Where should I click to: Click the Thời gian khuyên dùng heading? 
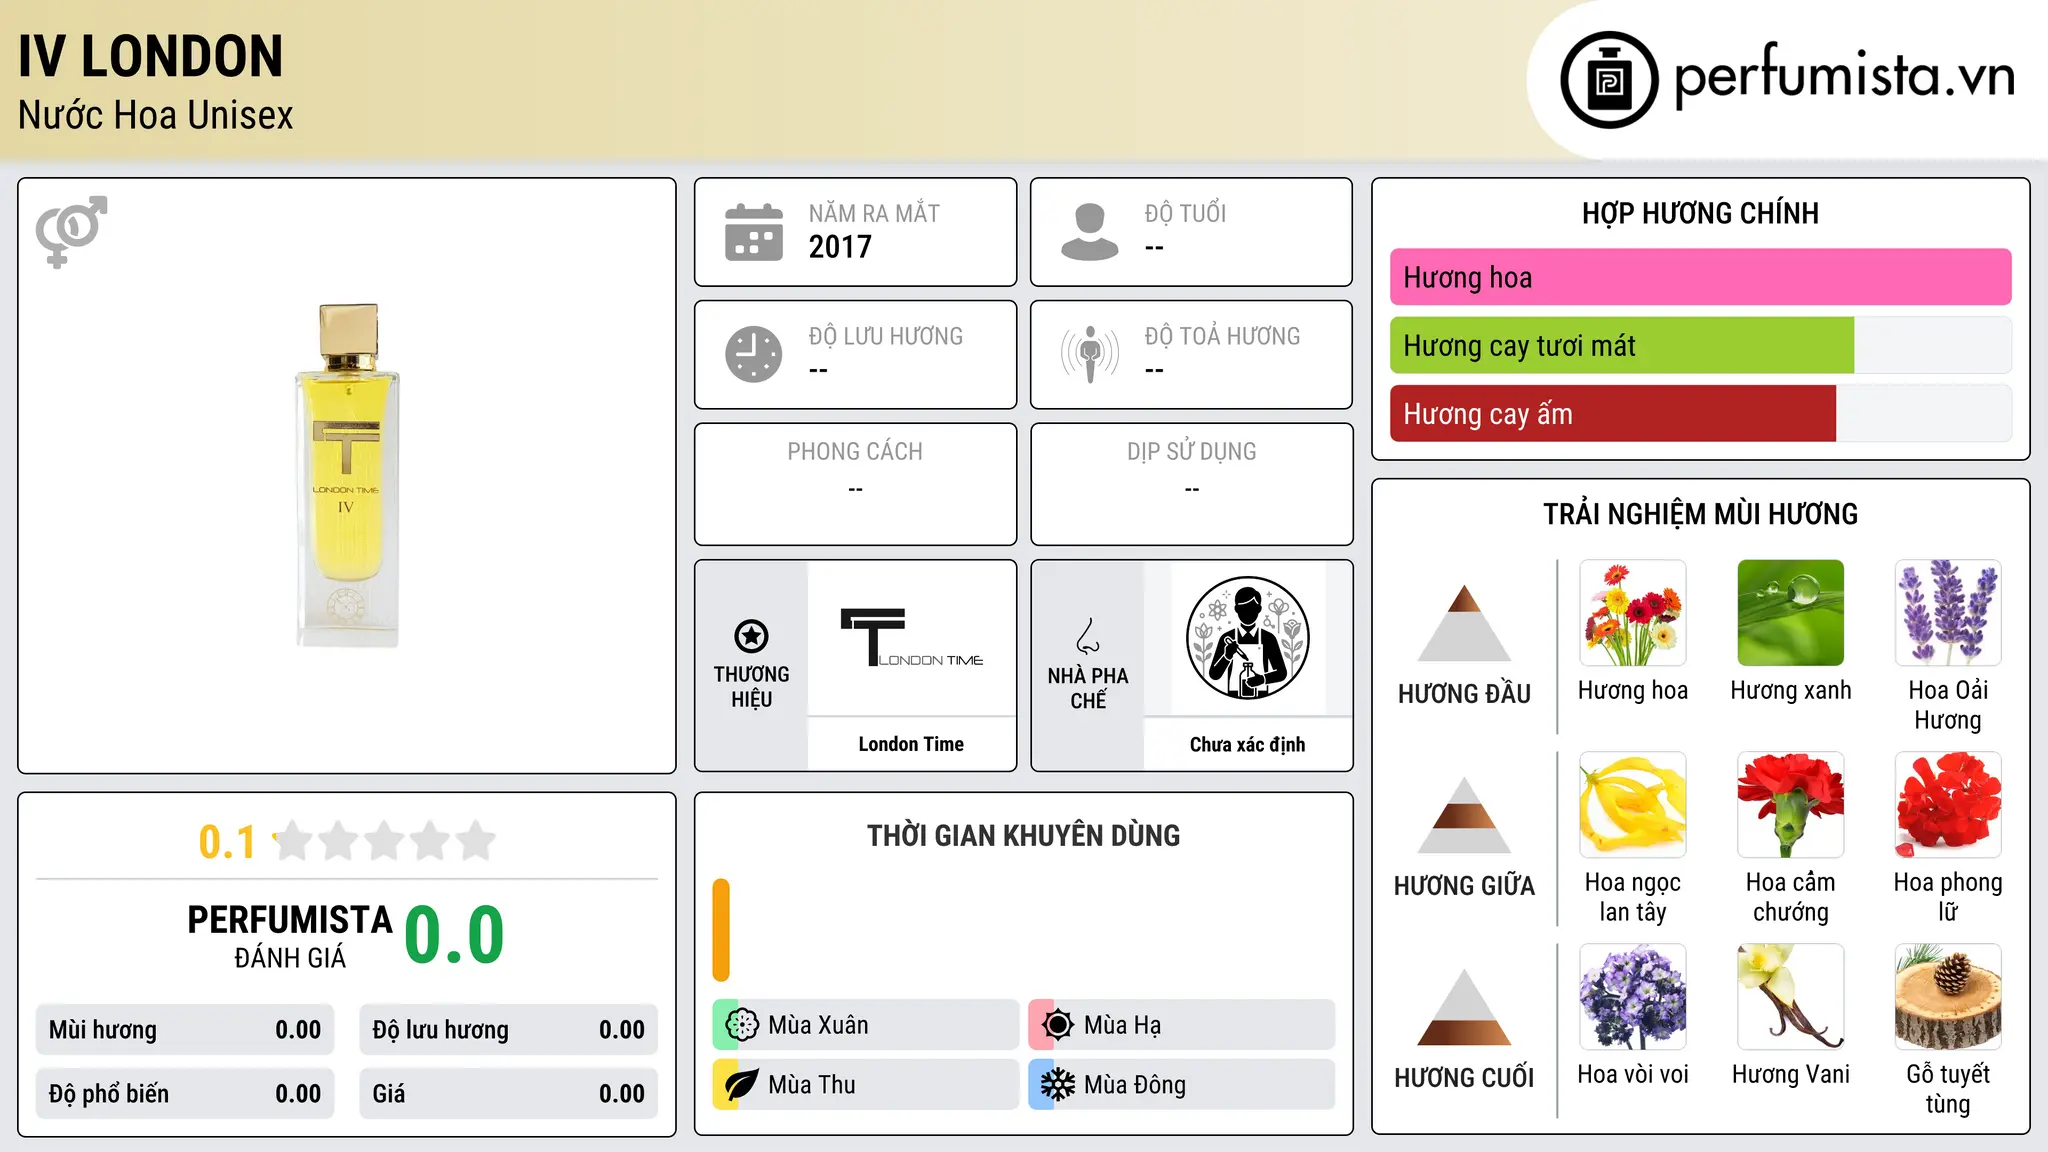click(x=1023, y=836)
